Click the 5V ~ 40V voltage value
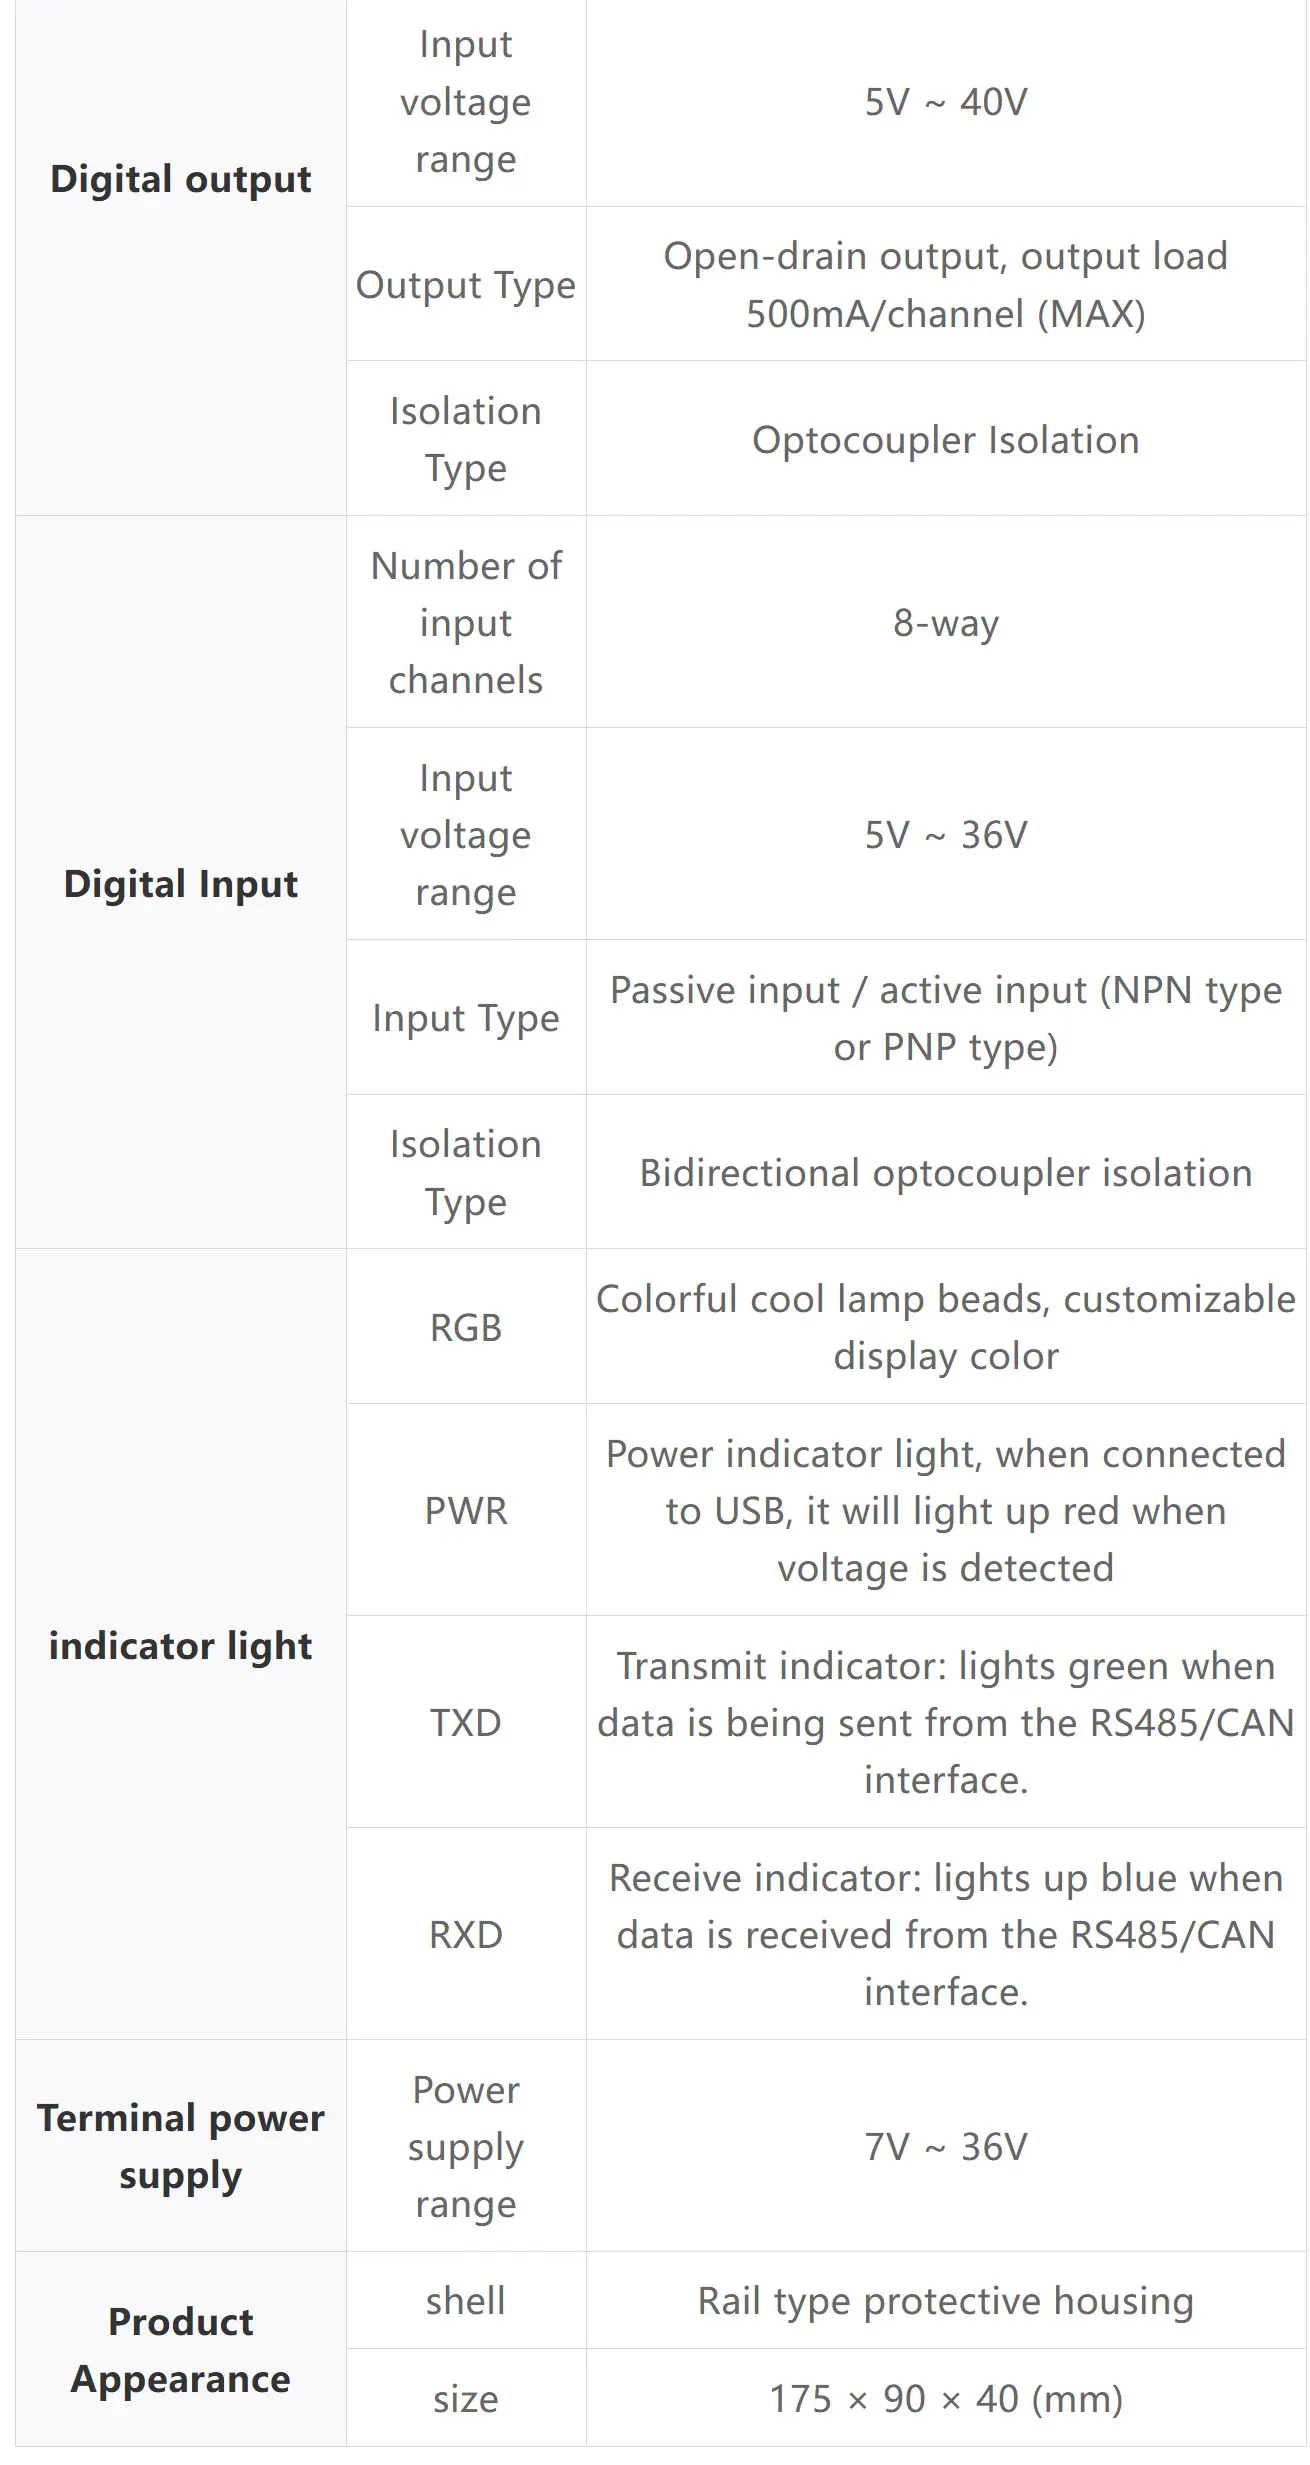Image resolution: width=1310 pixels, height=2465 pixels. point(946,102)
